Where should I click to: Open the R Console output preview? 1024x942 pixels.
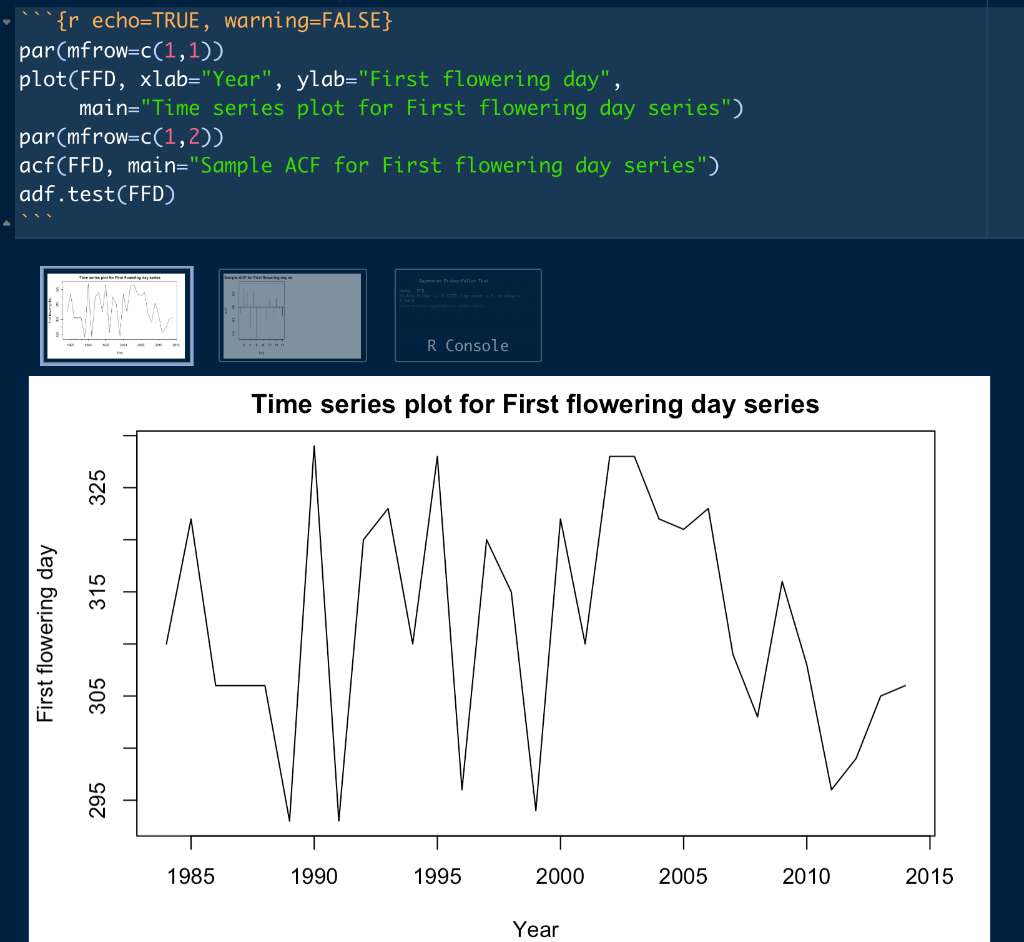pos(467,315)
